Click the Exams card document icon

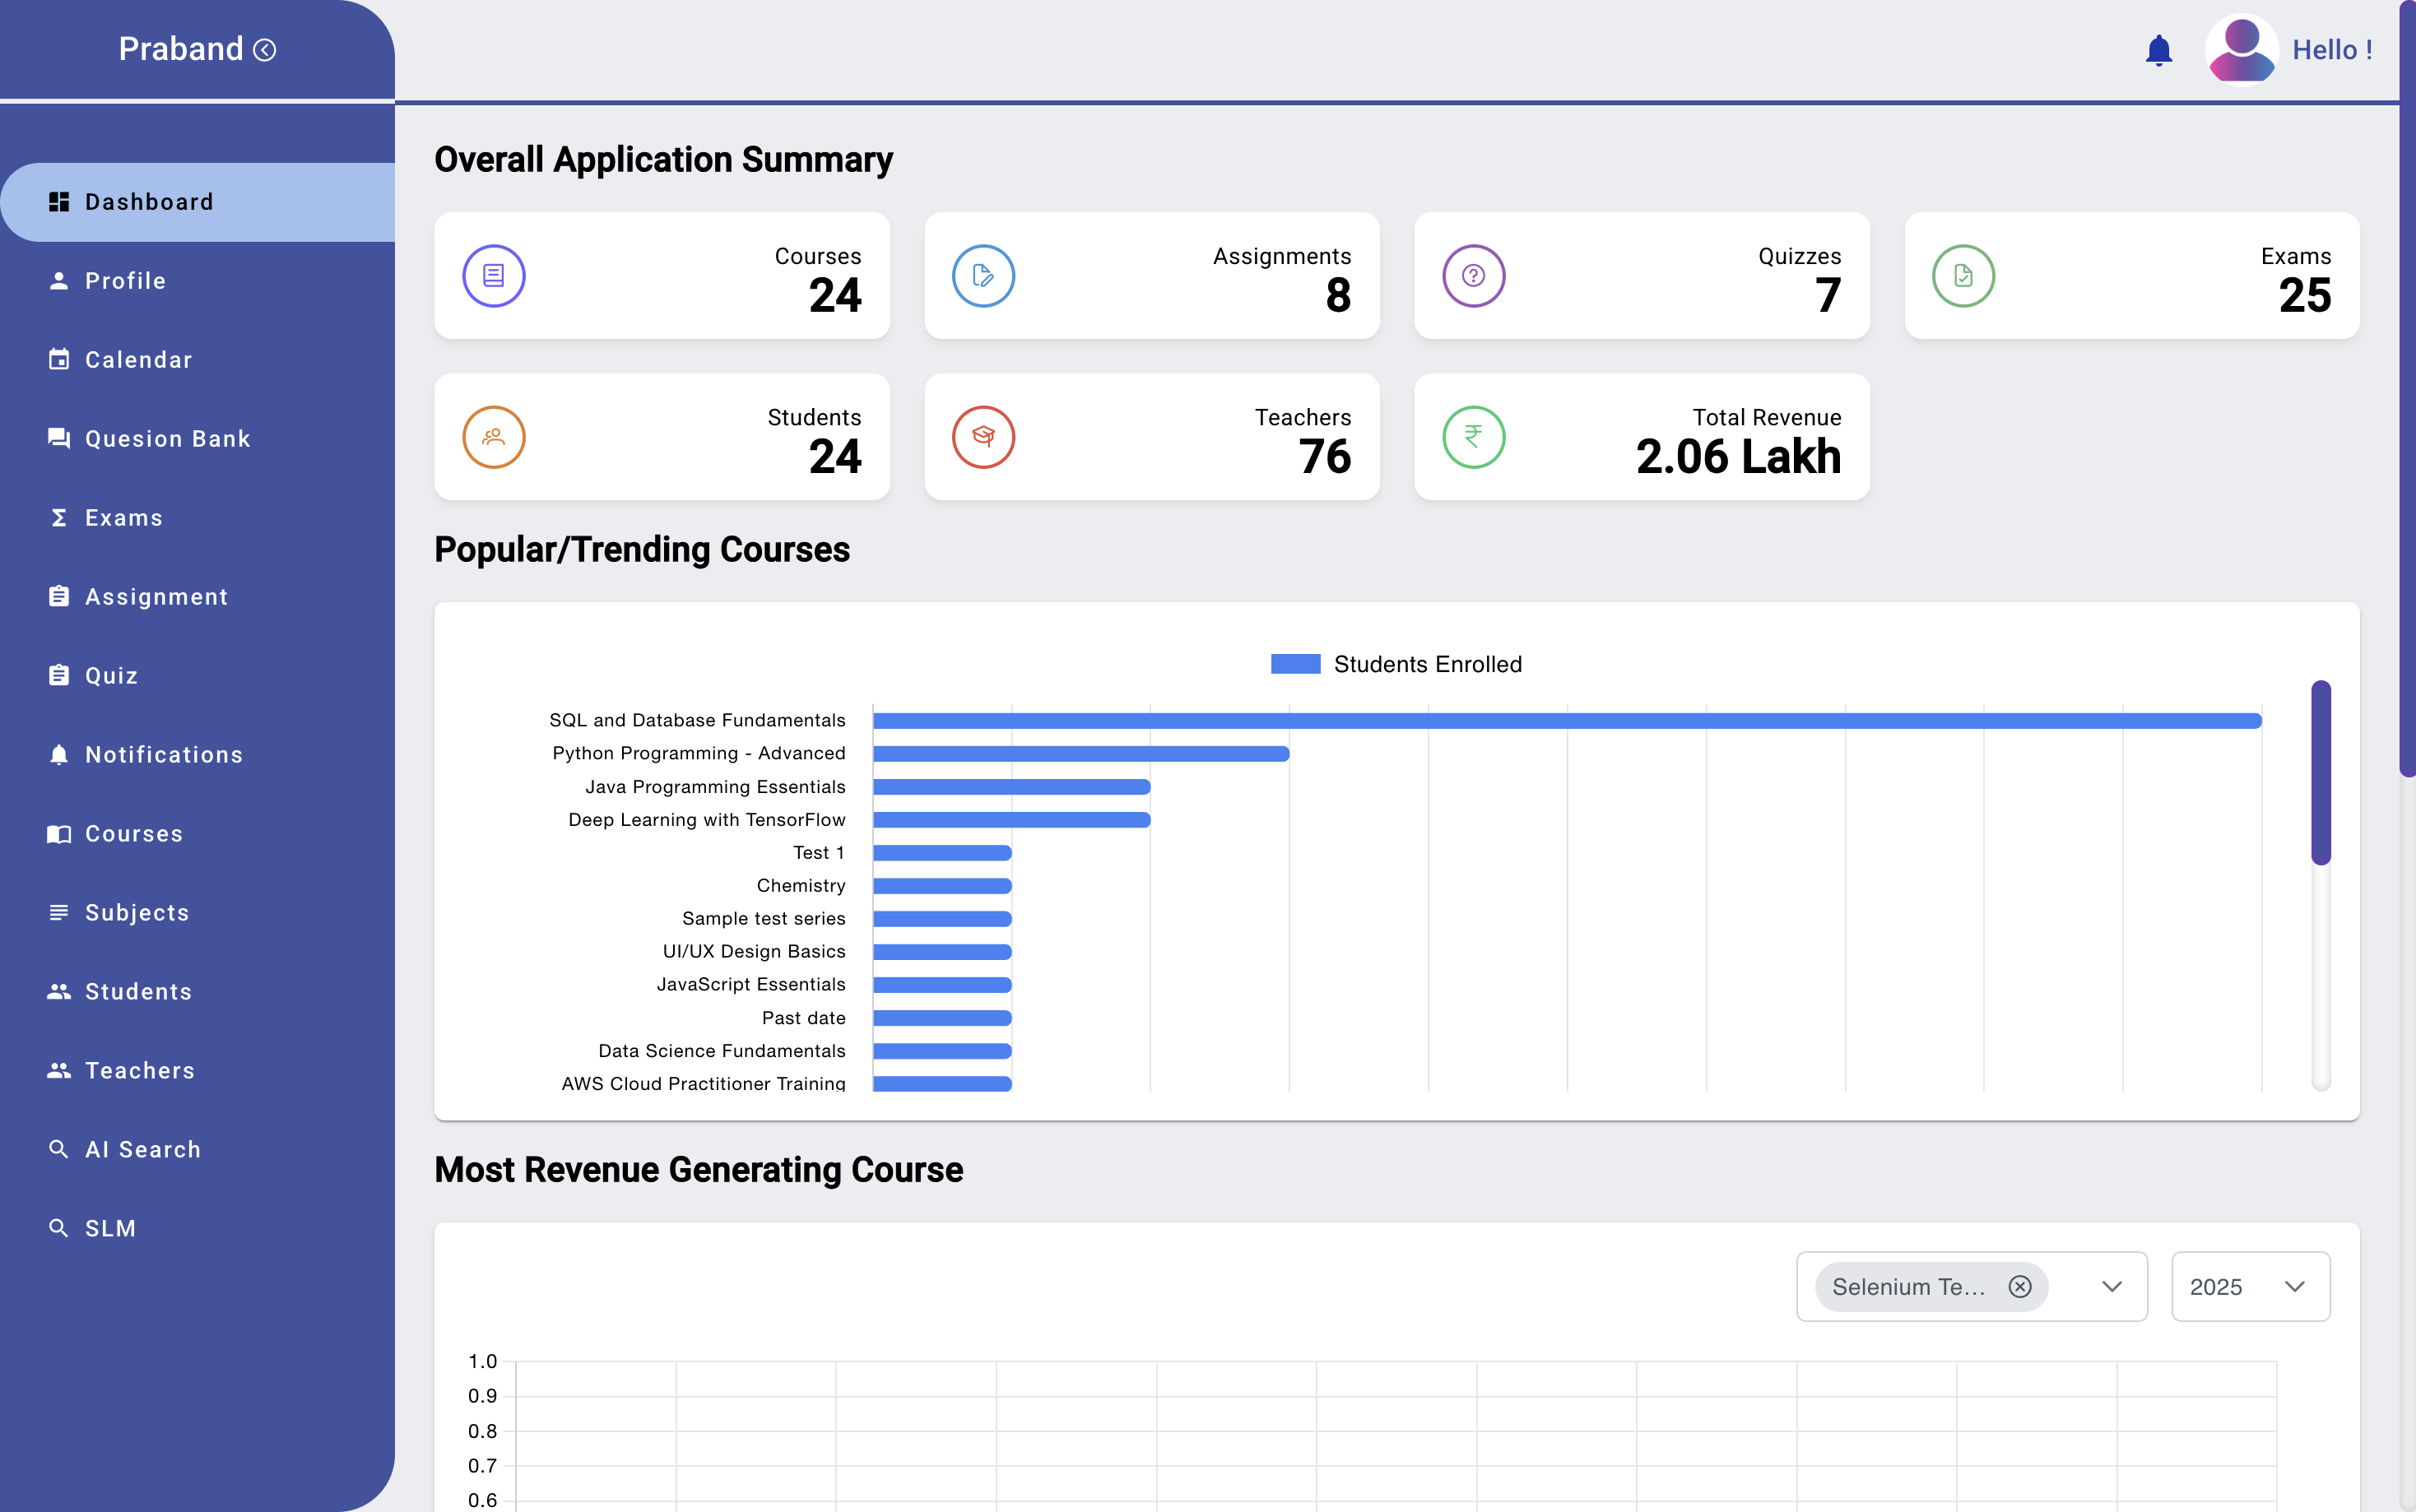tap(1963, 276)
